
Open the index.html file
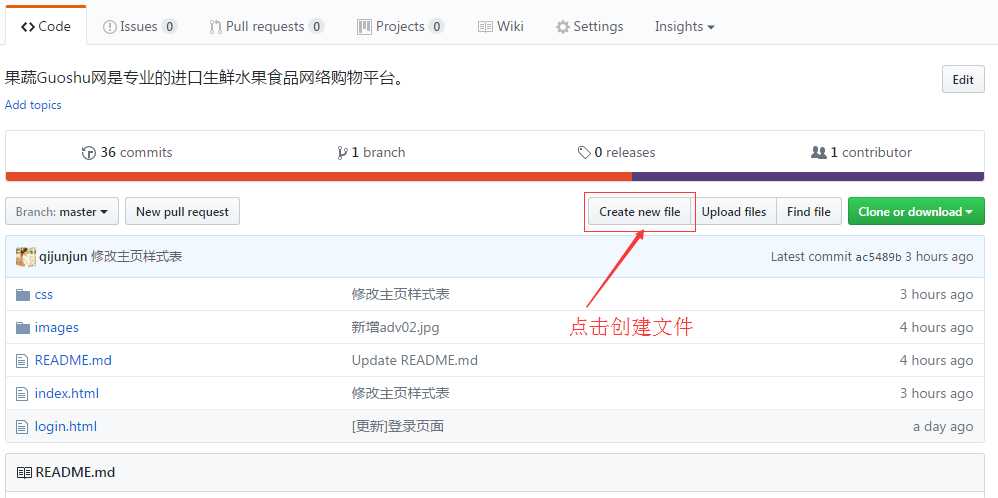coord(67,394)
